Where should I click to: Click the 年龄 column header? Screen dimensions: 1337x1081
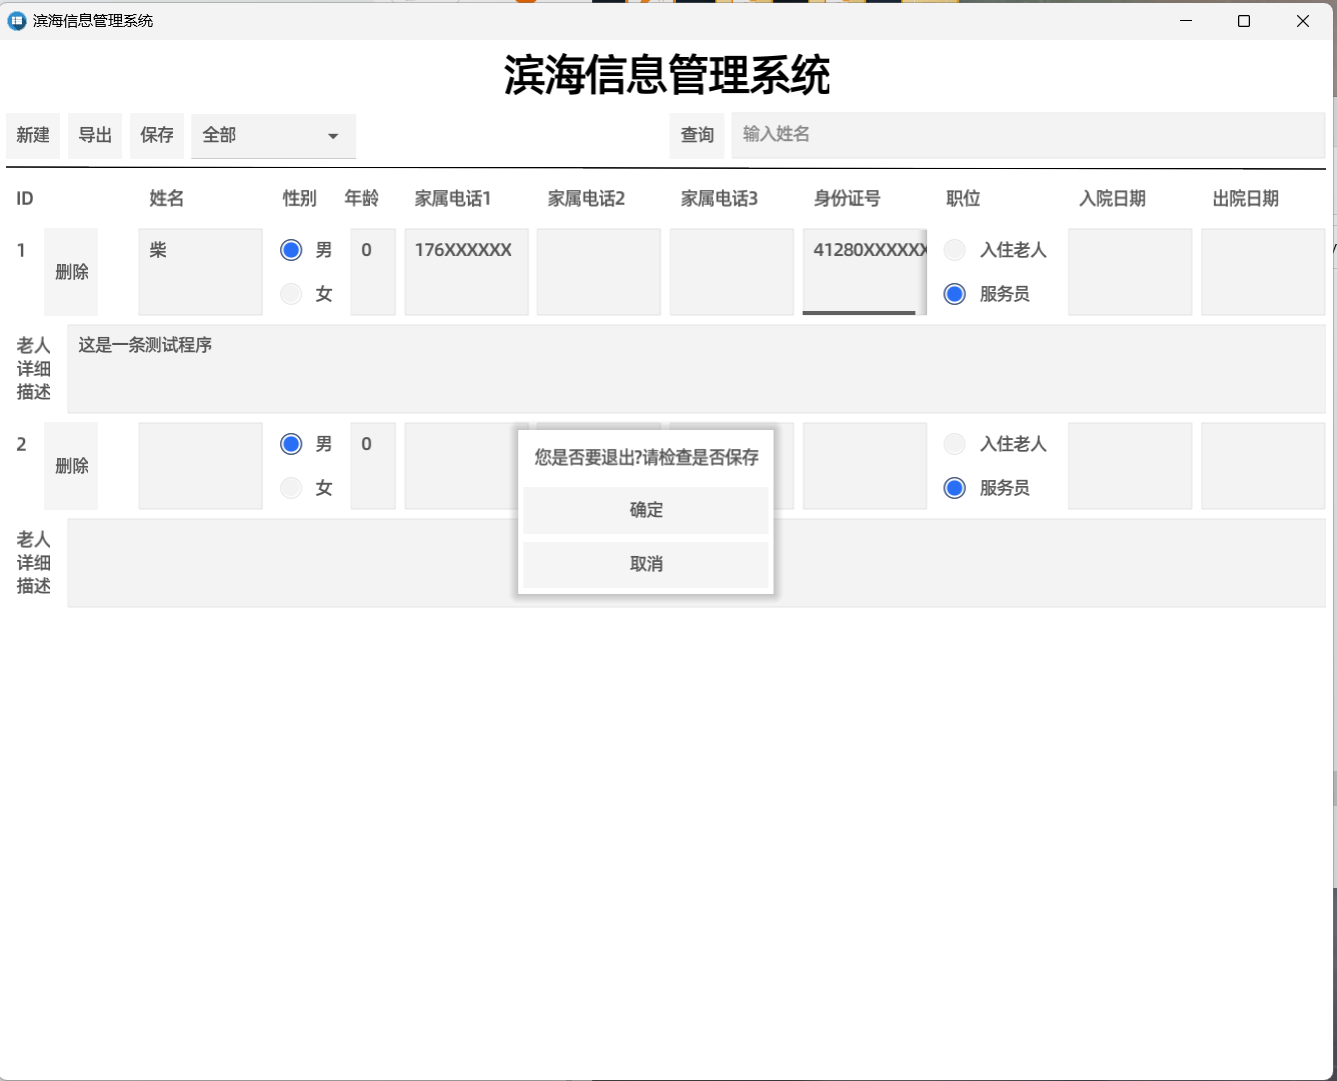coord(362,199)
